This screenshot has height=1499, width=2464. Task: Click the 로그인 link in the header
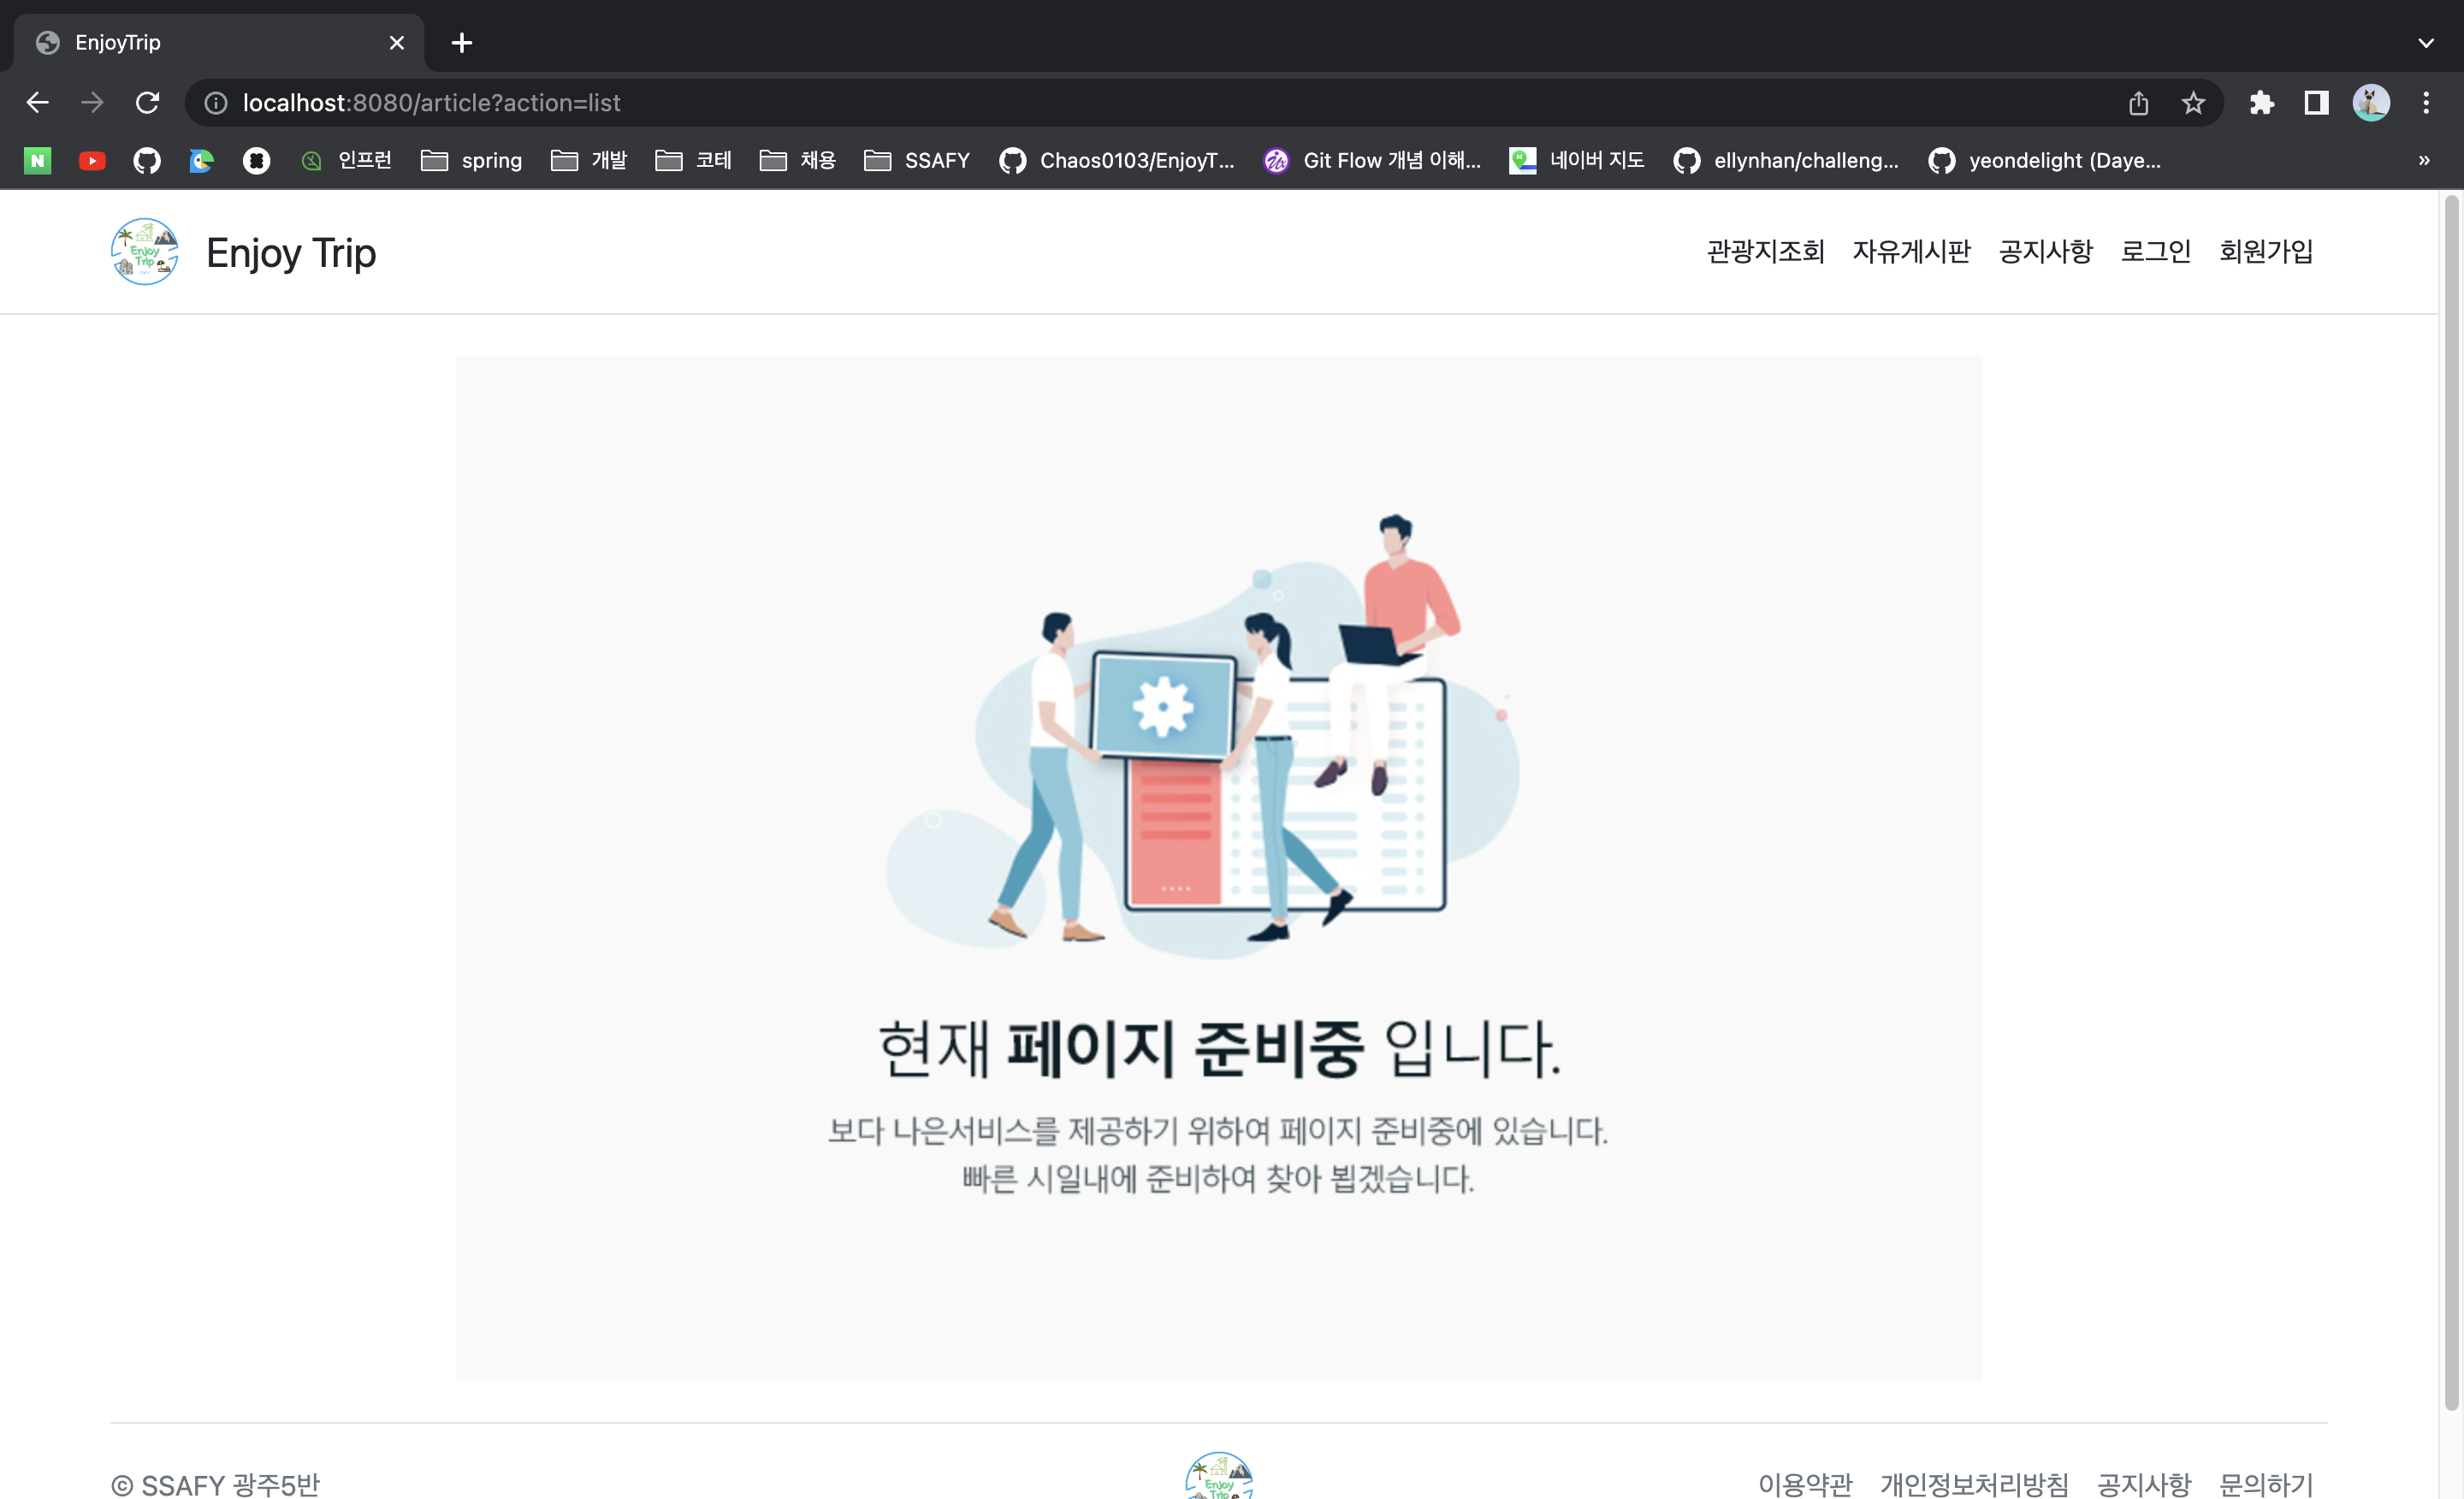coord(2155,251)
